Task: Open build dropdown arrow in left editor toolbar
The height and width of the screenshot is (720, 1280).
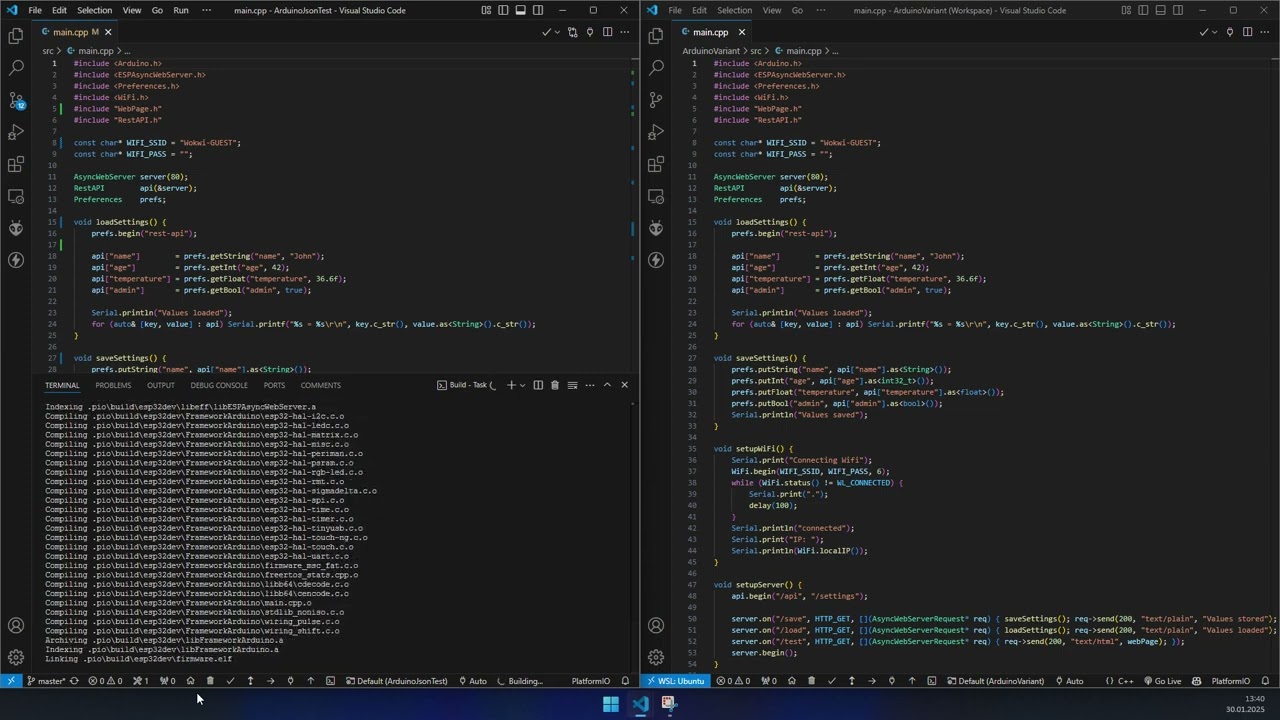Action: pyautogui.click(x=557, y=32)
